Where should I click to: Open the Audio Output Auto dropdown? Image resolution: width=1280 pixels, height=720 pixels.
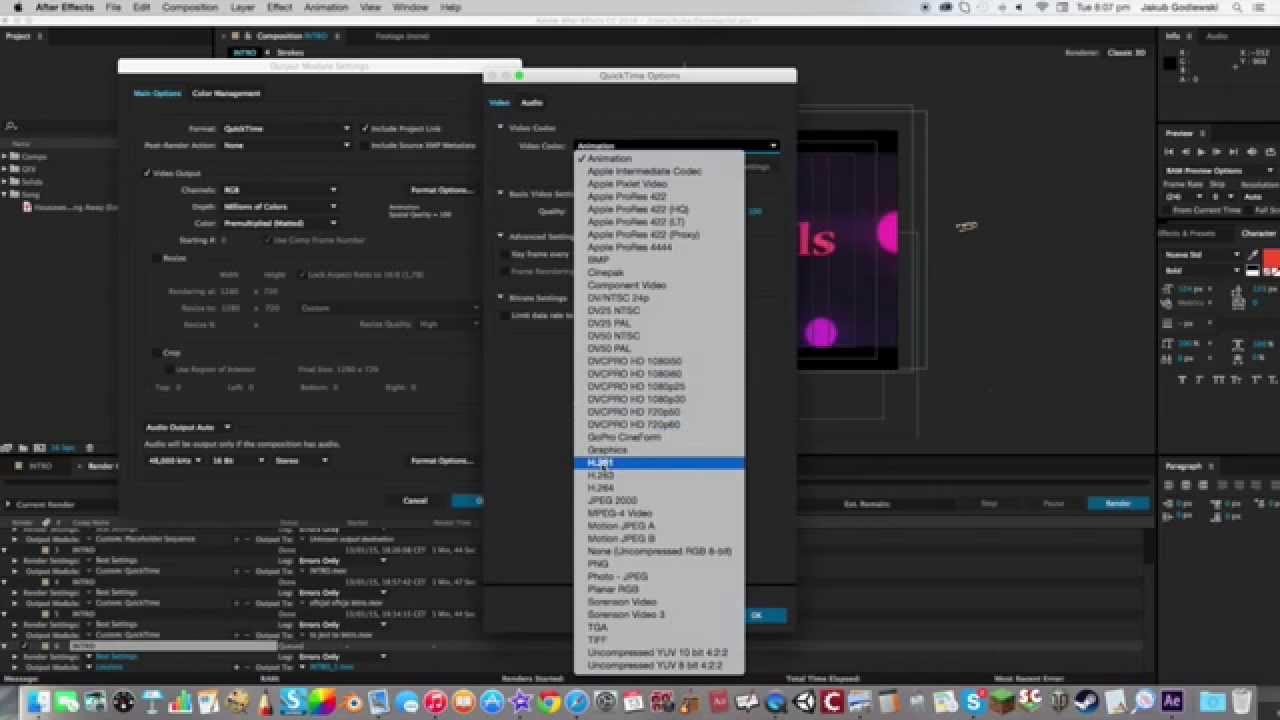tap(188, 428)
